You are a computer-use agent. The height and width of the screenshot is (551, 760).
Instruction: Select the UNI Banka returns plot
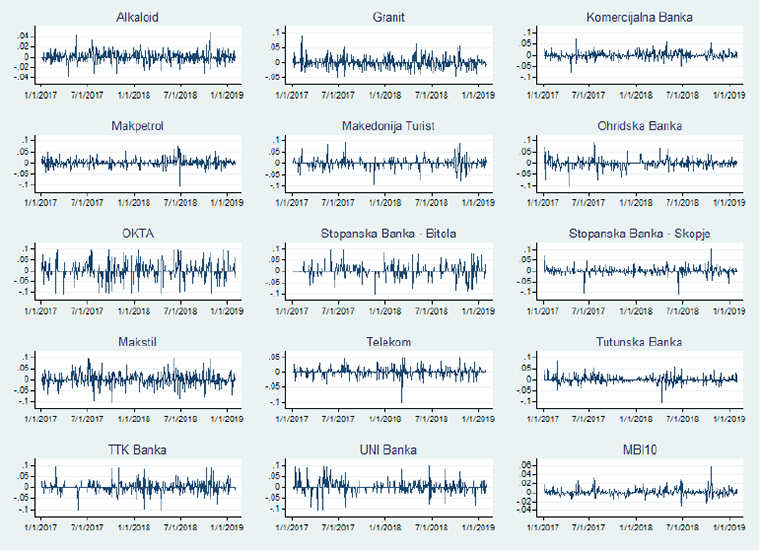pyautogui.click(x=389, y=487)
